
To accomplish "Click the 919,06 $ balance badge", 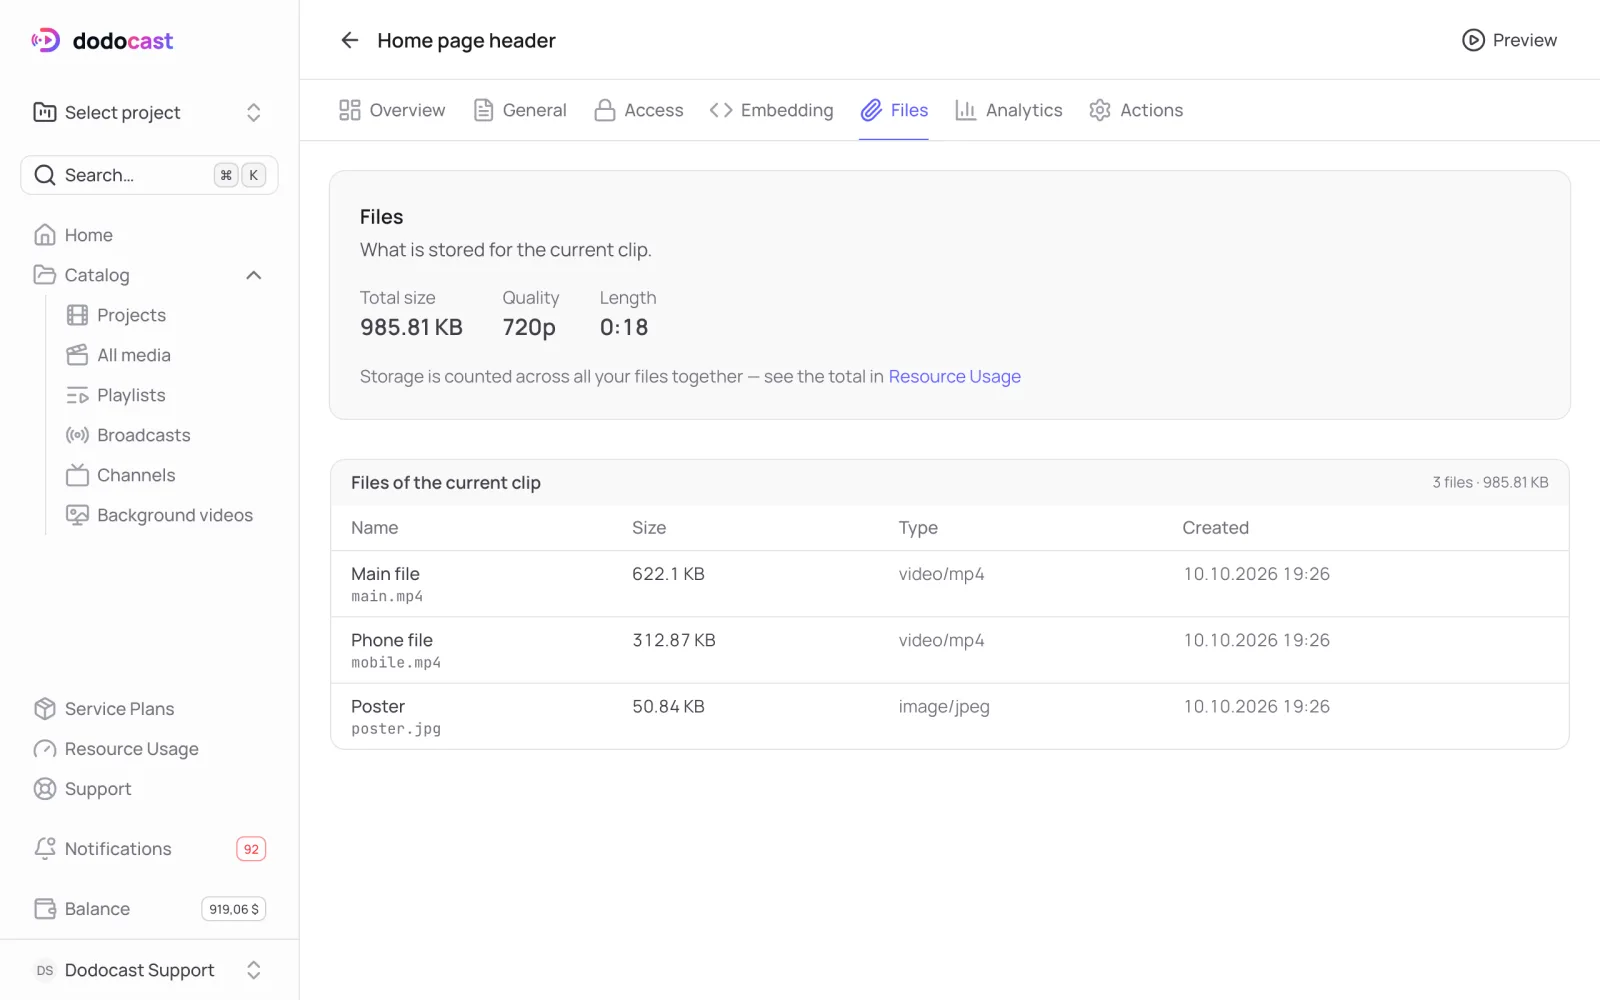I will (234, 909).
